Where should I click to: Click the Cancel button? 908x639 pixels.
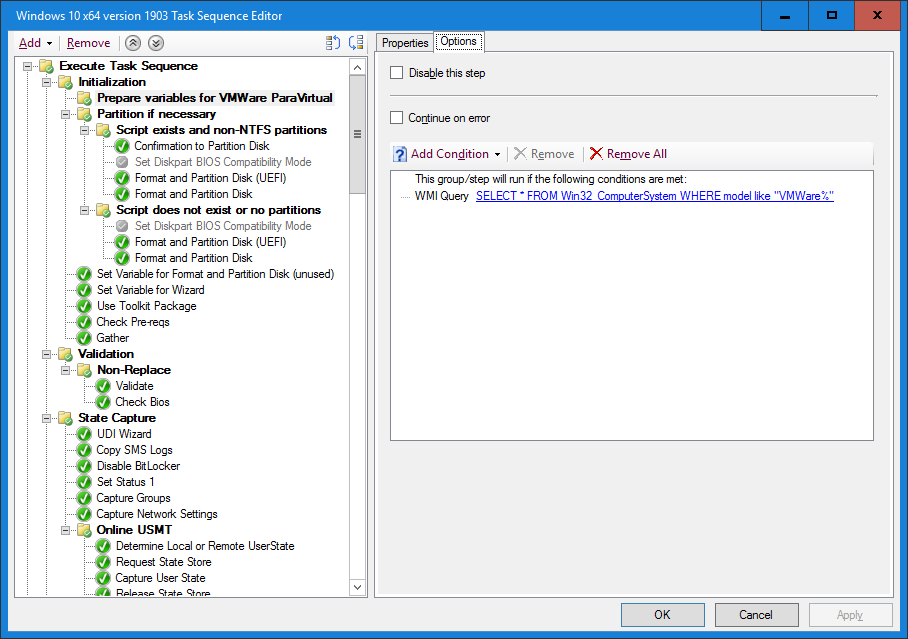(756, 615)
